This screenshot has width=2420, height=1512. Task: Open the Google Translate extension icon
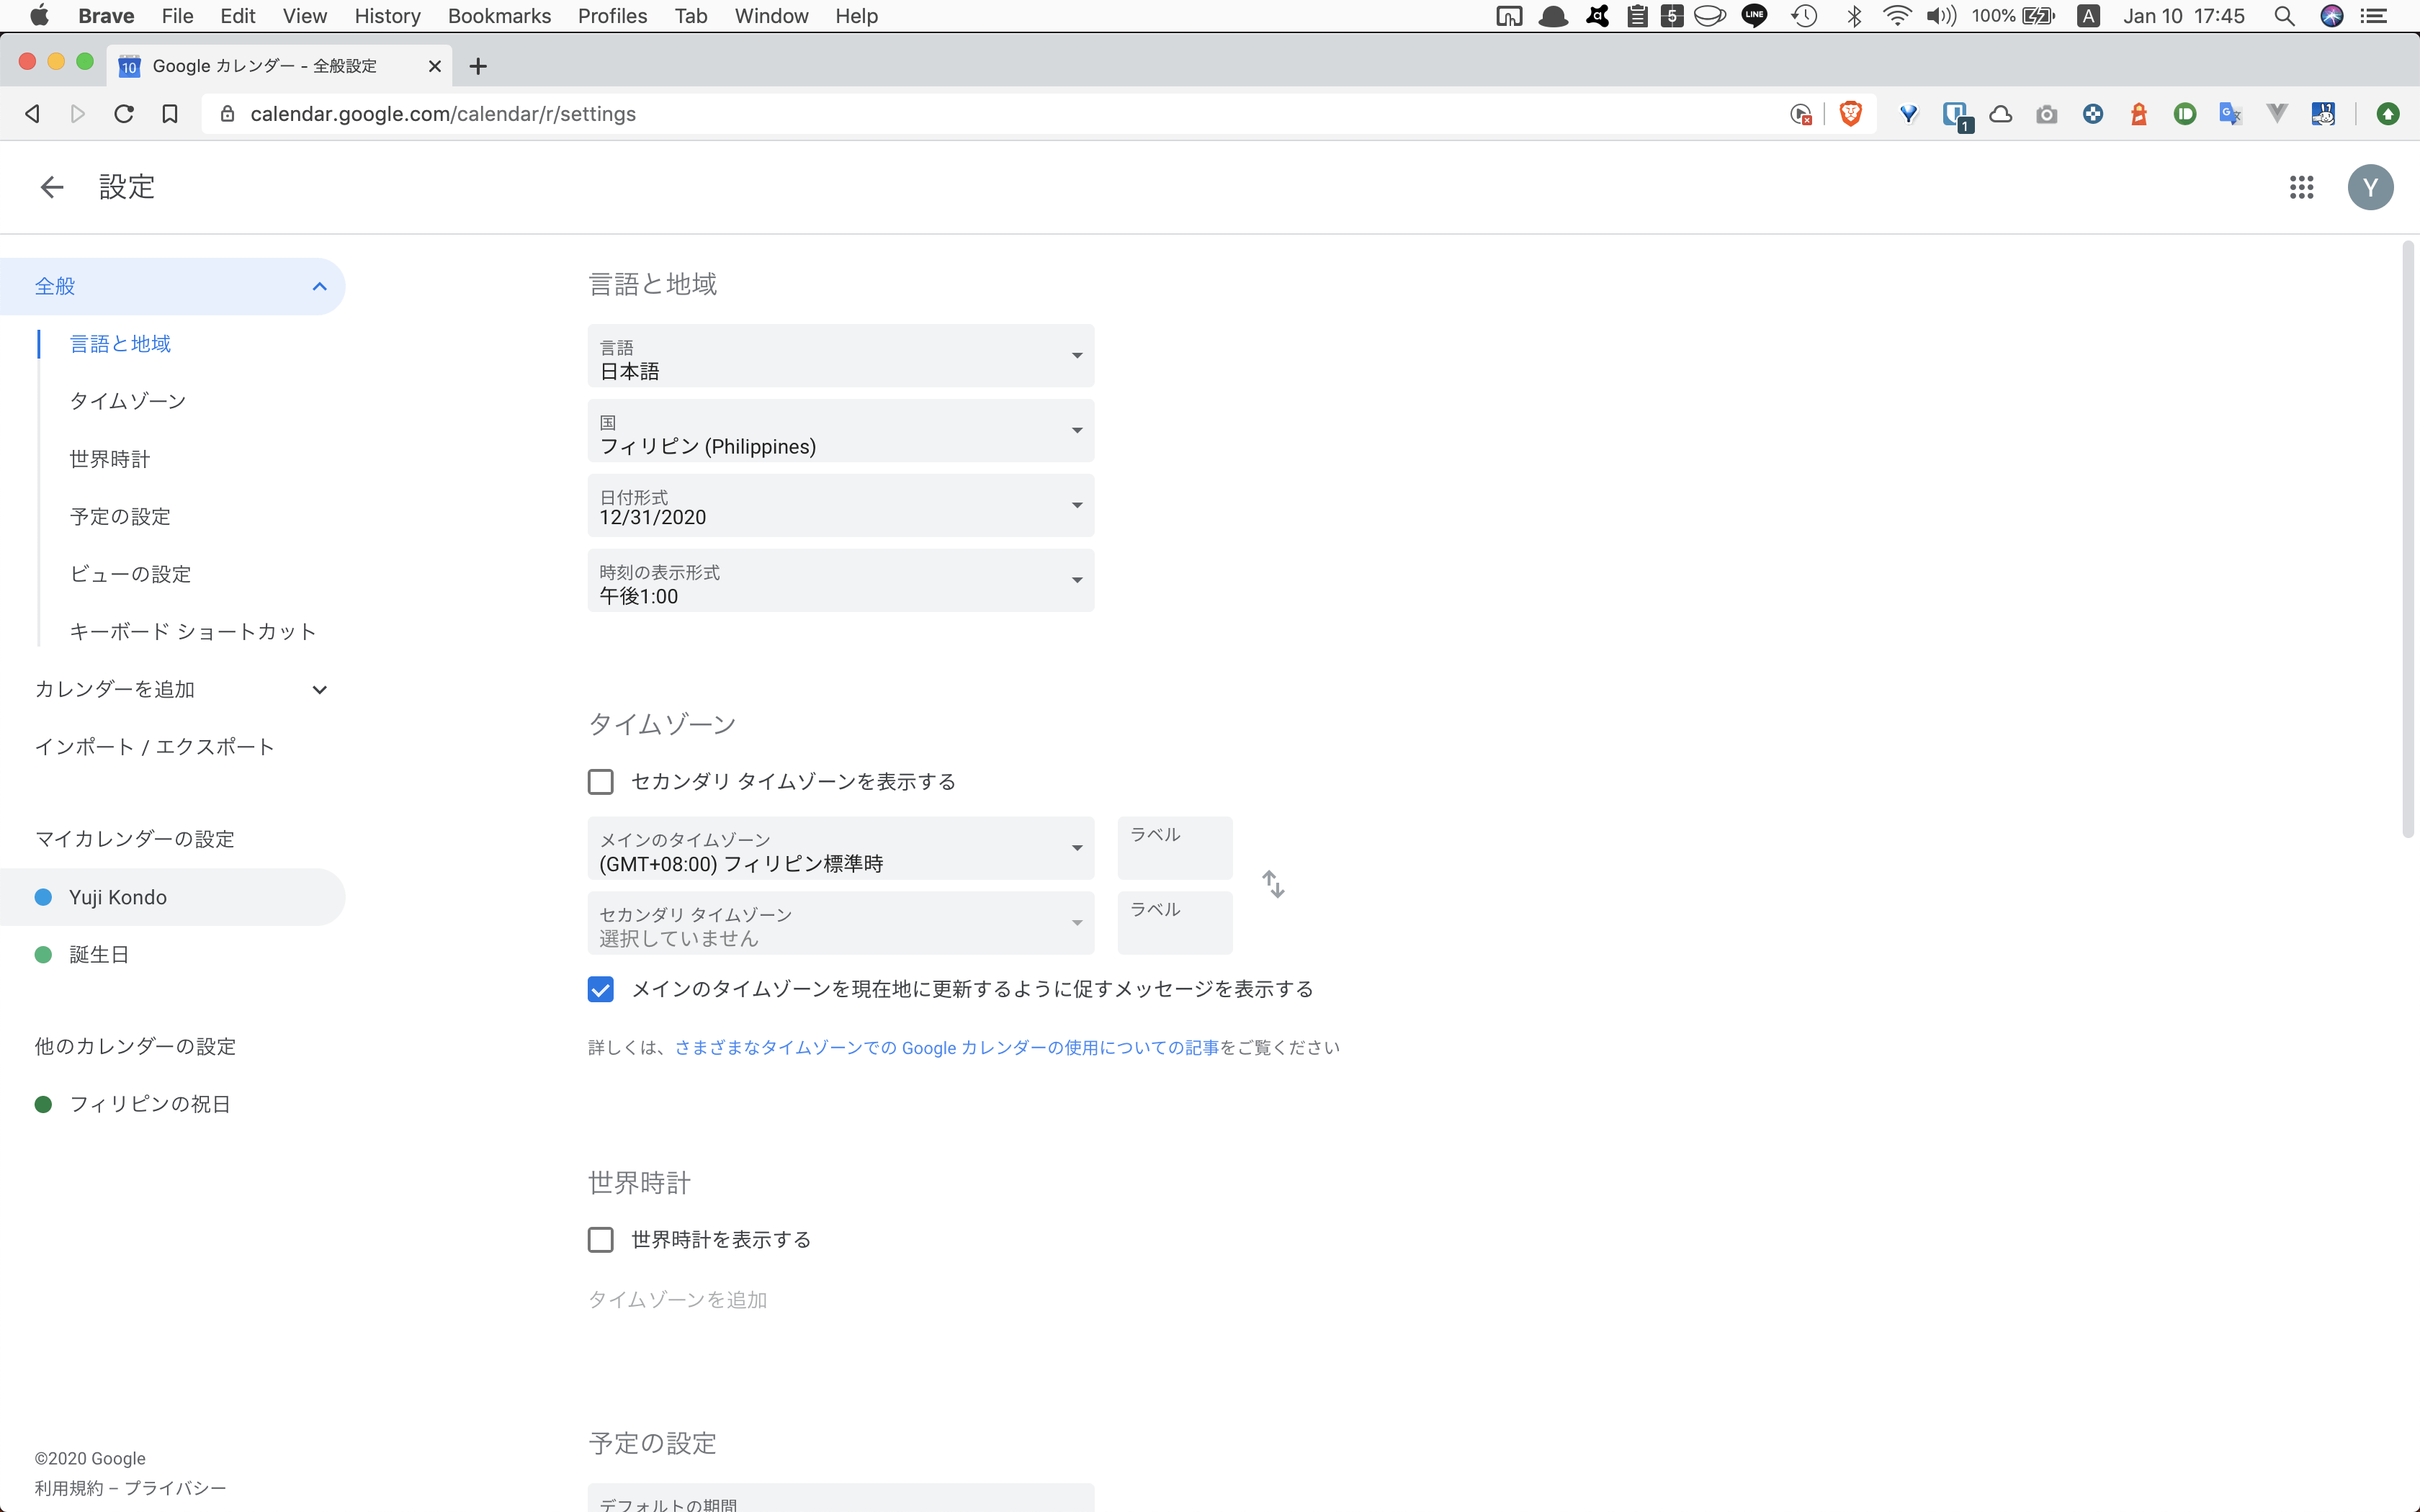tap(2232, 113)
